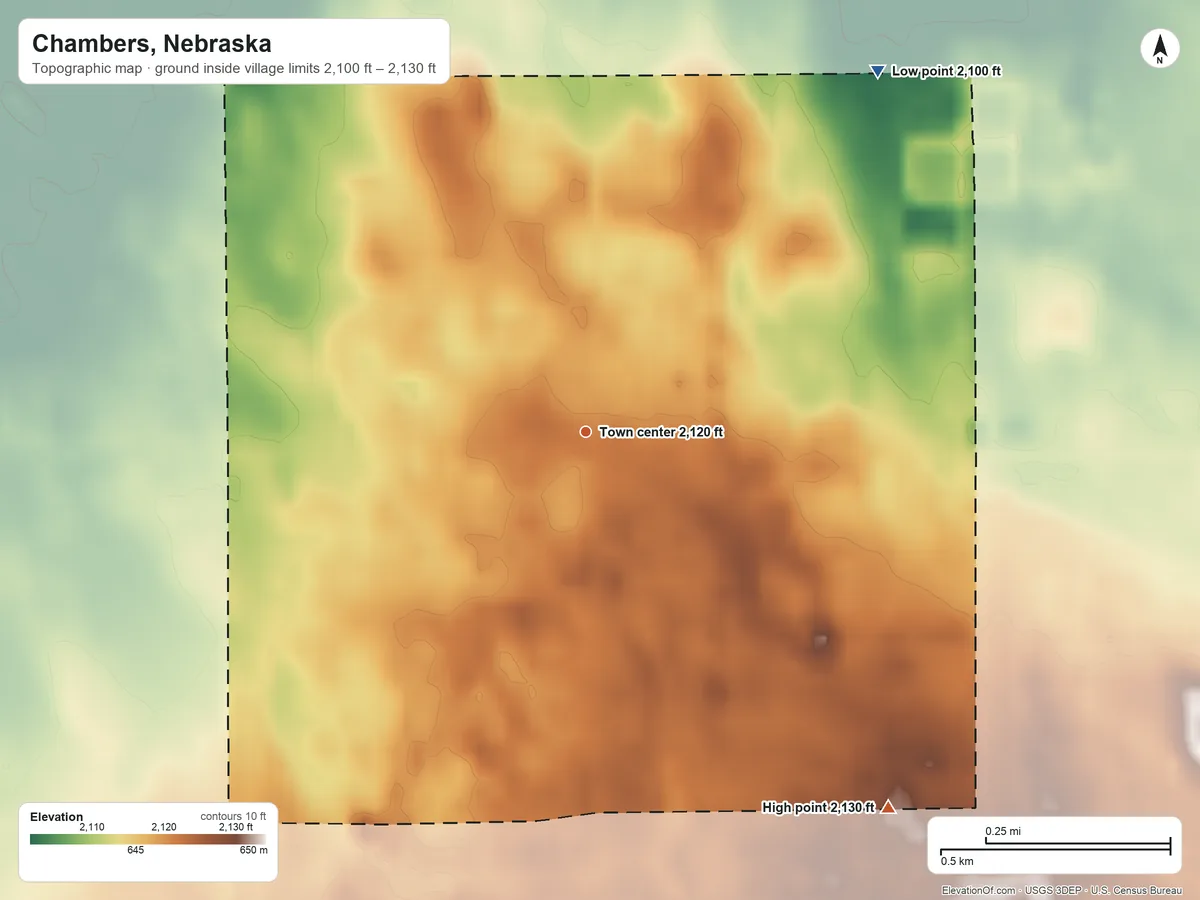Image resolution: width=1200 pixels, height=900 pixels.
Task: Click the ElevationOf.com attribution text
Action: pyautogui.click(x=980, y=890)
